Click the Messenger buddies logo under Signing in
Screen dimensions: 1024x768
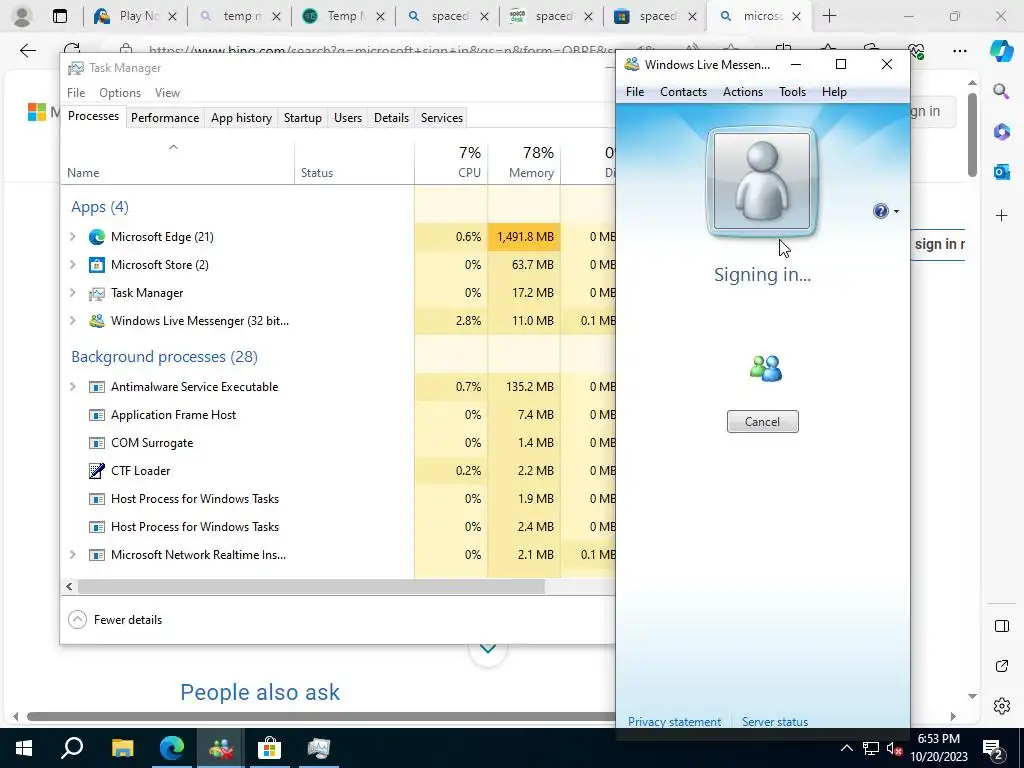[x=765, y=369]
